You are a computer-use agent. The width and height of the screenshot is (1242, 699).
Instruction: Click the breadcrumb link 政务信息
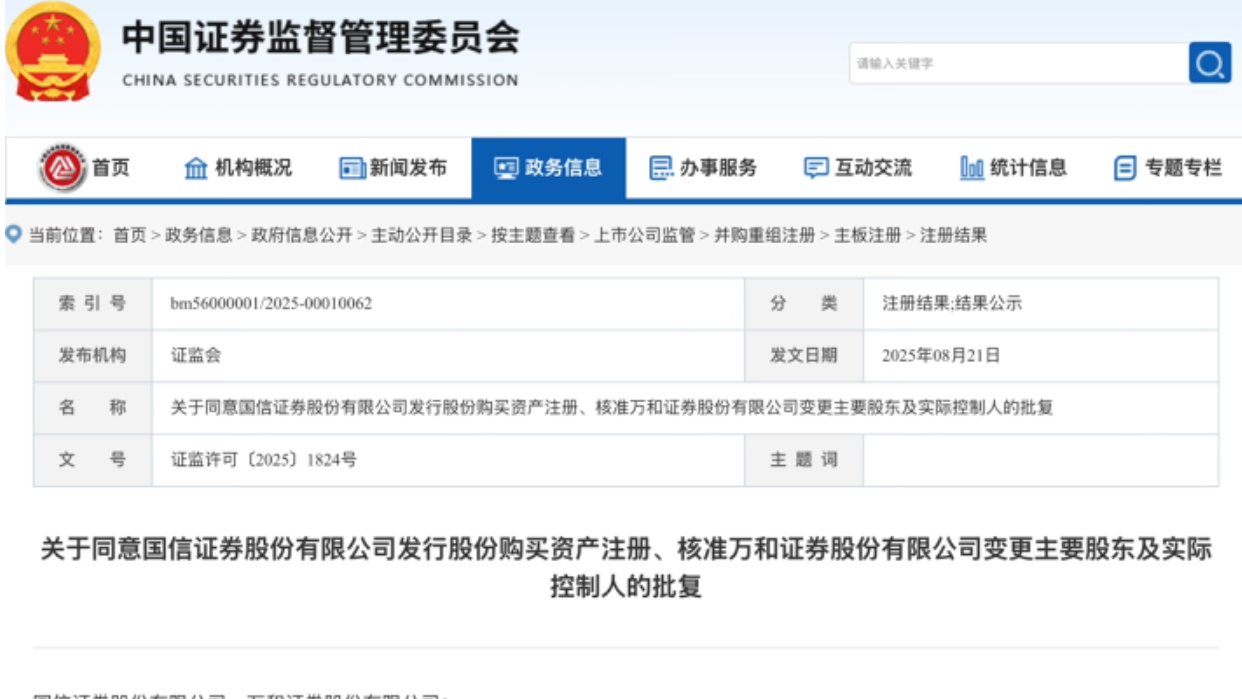point(198,235)
